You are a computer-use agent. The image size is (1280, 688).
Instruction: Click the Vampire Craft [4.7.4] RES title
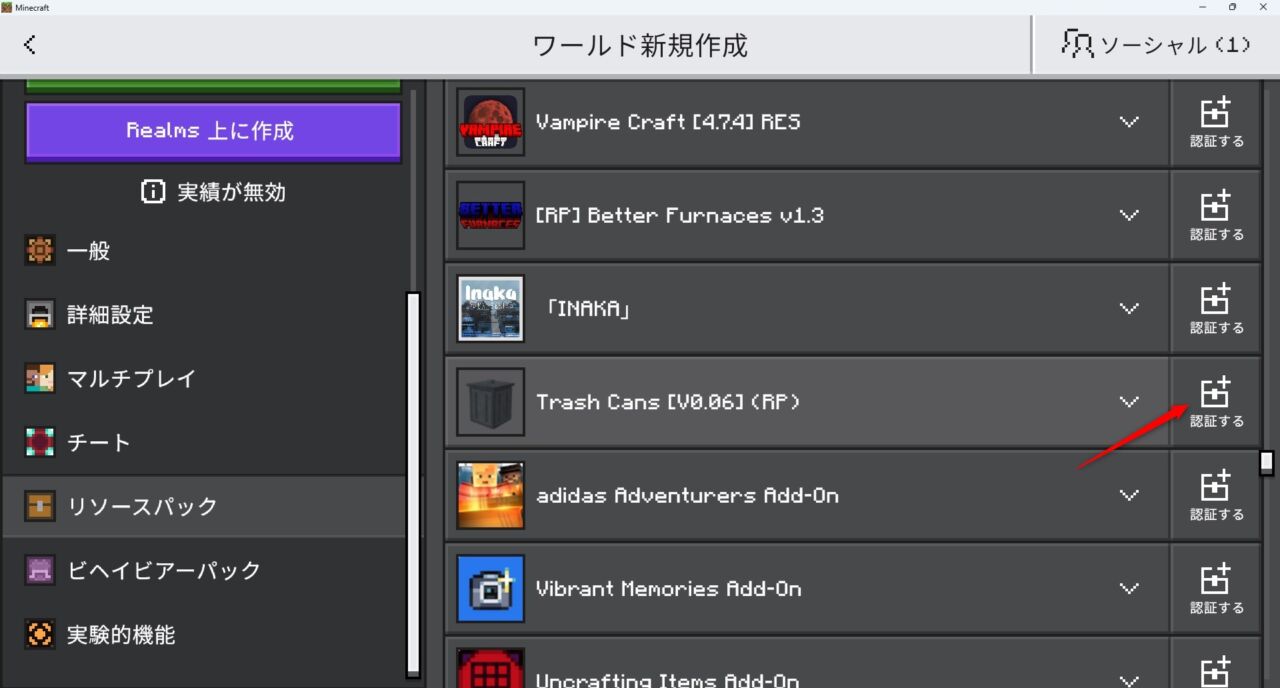668,122
